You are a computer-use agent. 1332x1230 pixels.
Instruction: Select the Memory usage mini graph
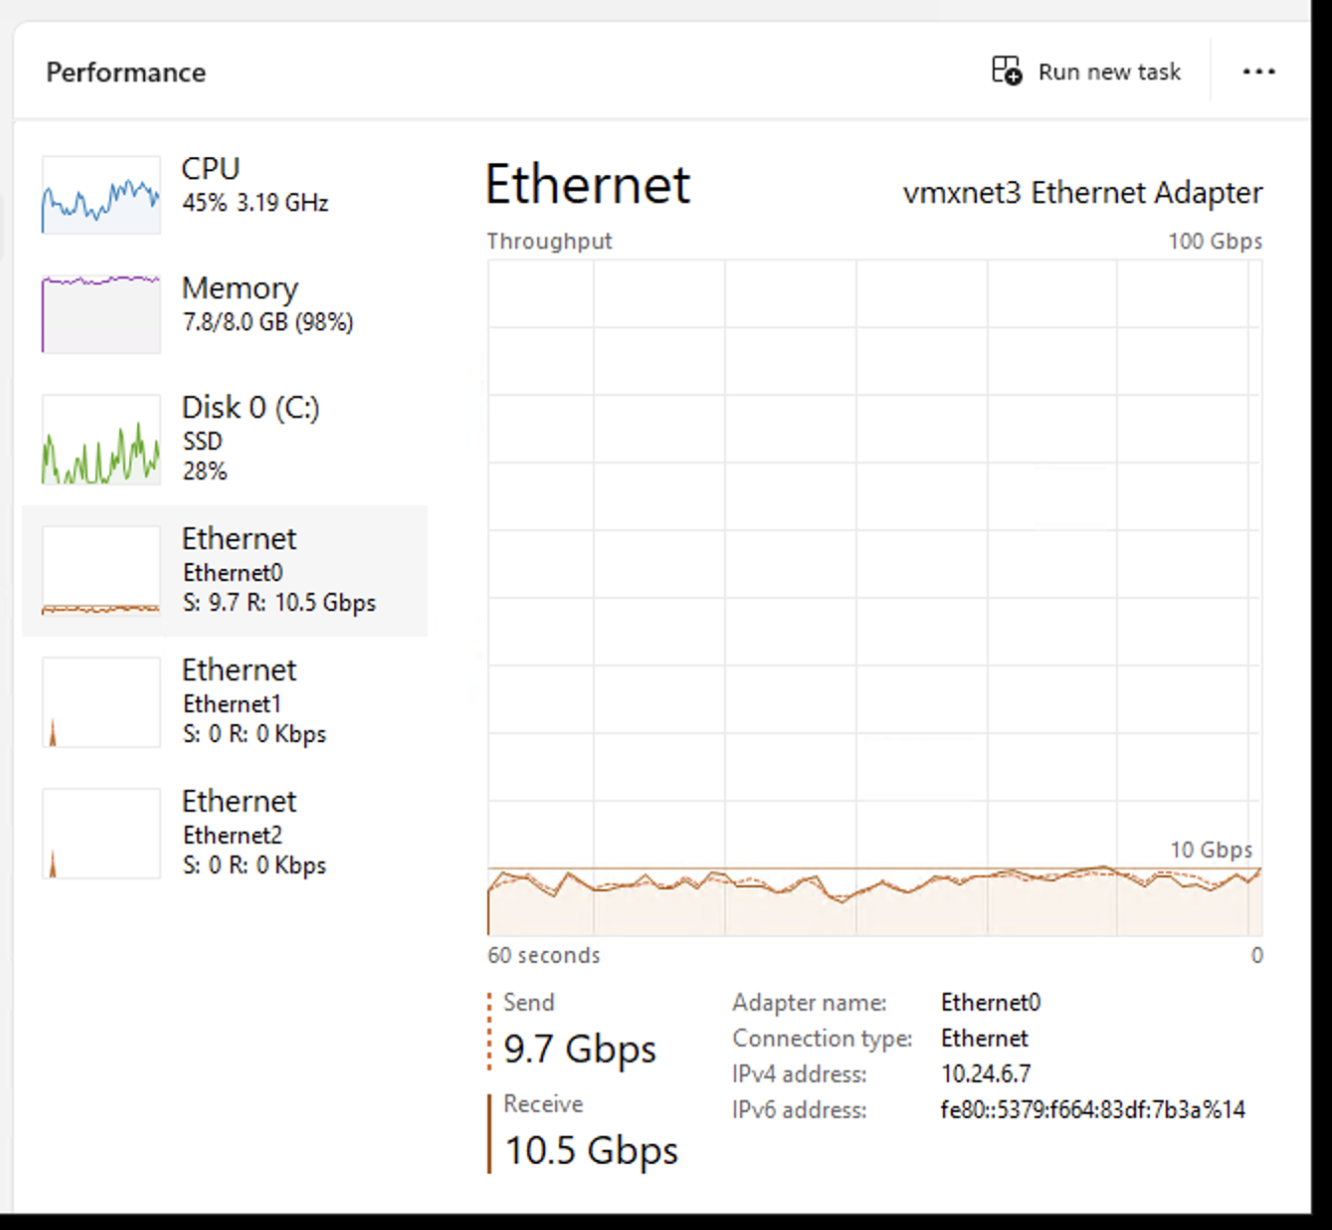(101, 314)
